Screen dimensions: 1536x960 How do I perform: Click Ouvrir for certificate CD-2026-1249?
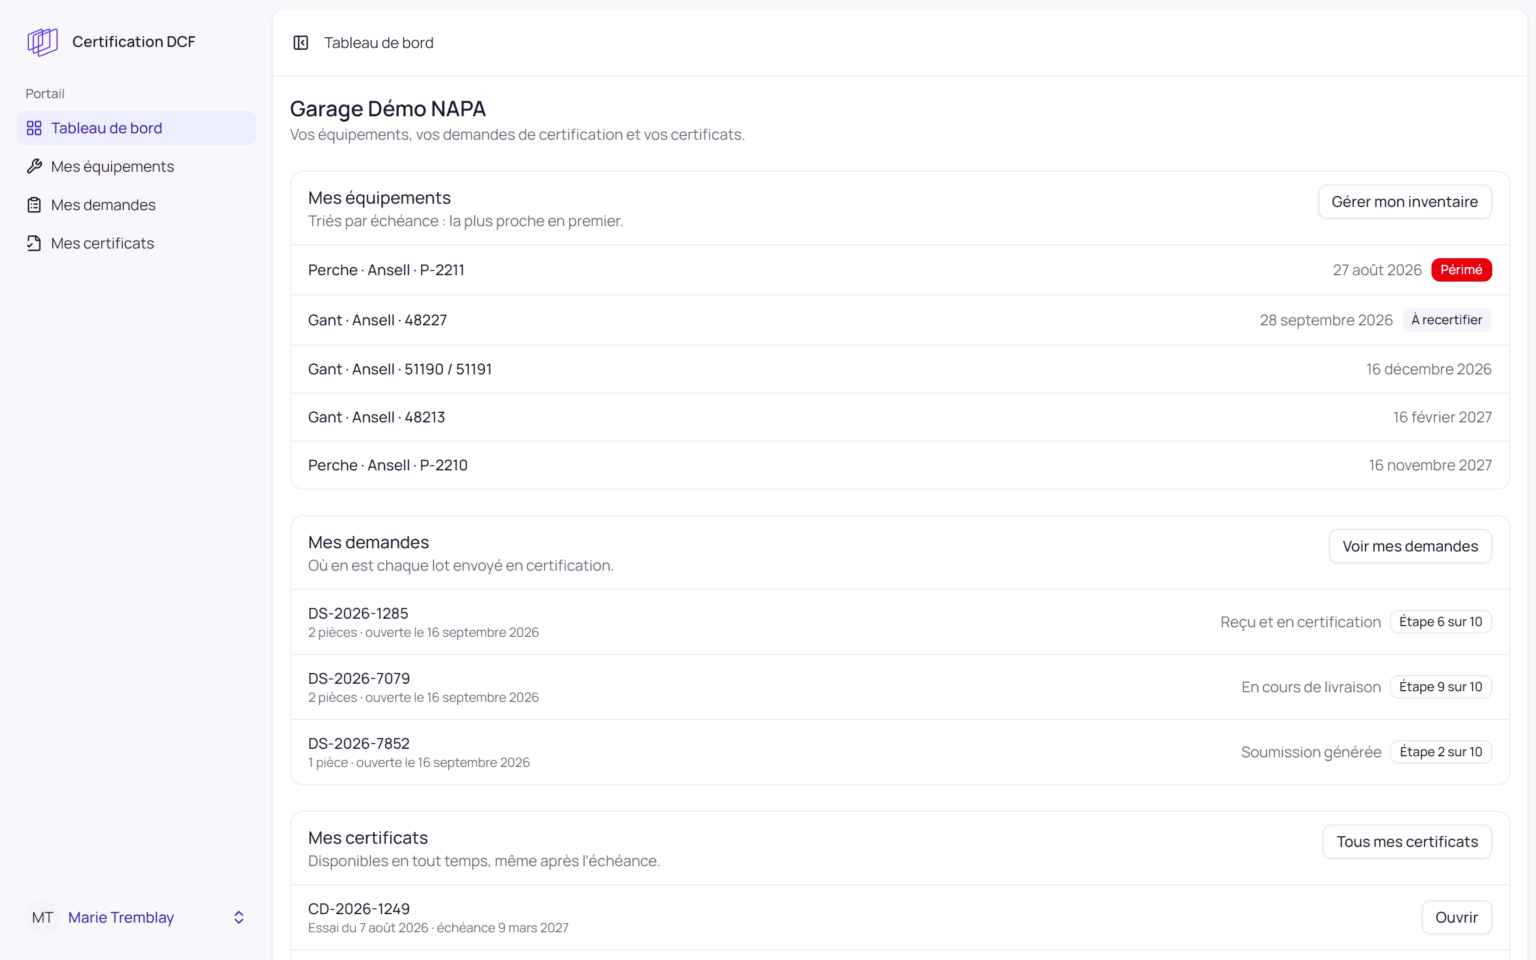(x=1457, y=918)
